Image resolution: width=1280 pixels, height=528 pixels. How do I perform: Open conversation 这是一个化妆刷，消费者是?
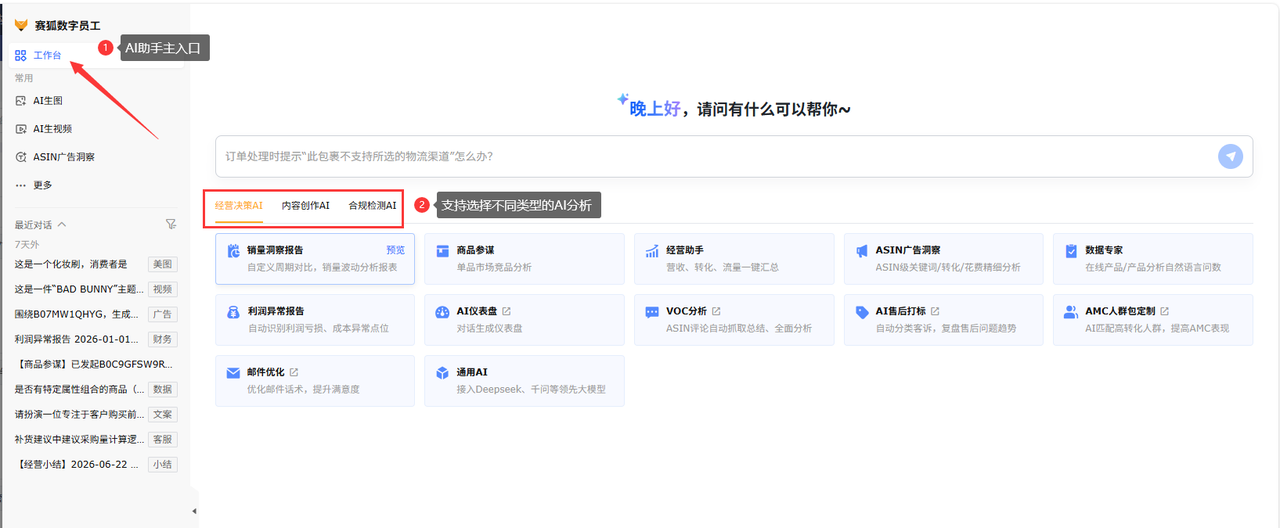click(71, 264)
